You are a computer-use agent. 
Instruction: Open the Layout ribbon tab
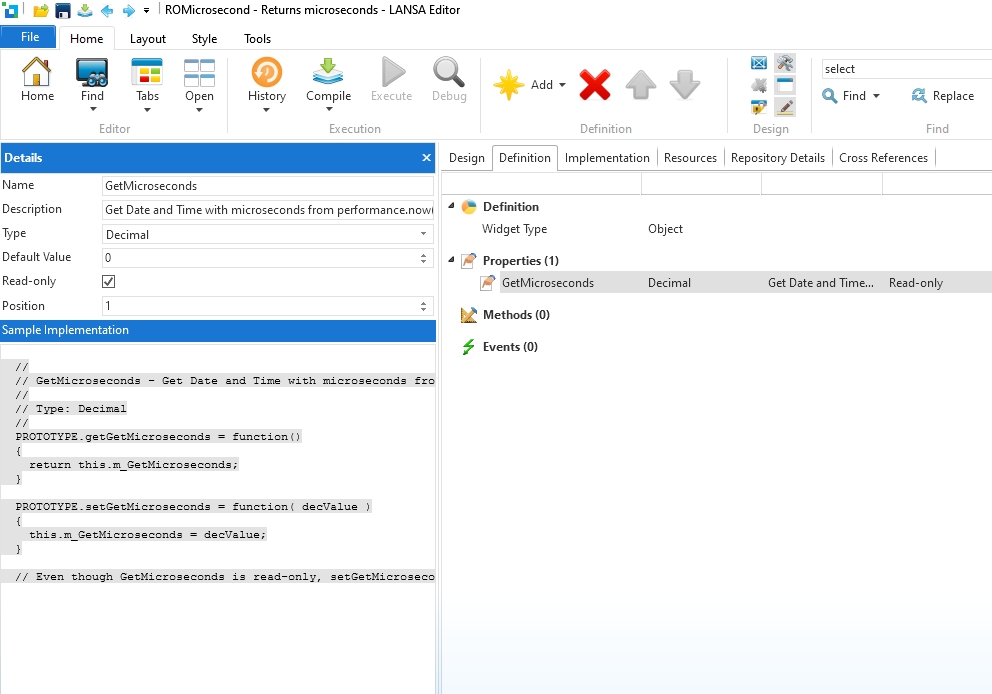pos(148,39)
